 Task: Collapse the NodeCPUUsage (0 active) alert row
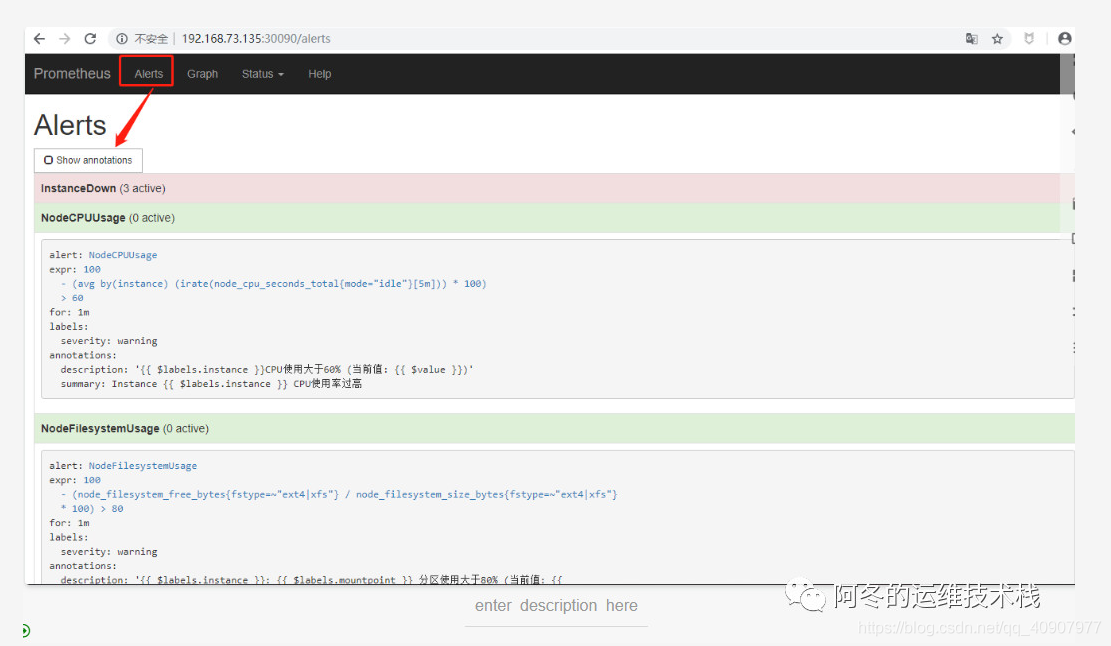coord(554,218)
